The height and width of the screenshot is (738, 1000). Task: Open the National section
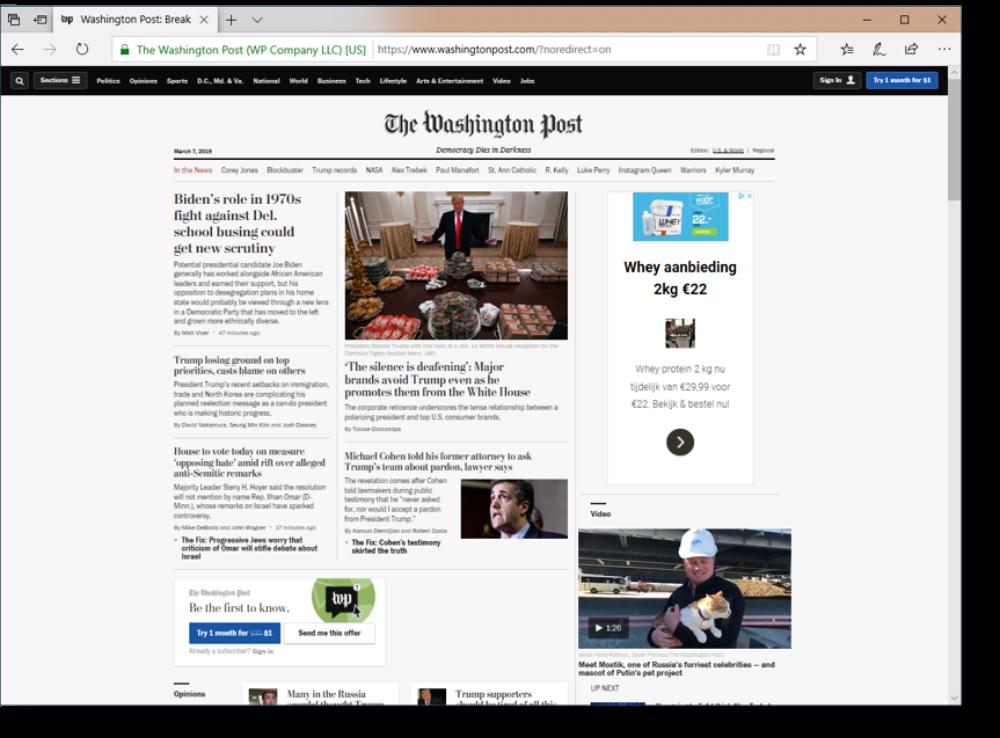pos(266,81)
